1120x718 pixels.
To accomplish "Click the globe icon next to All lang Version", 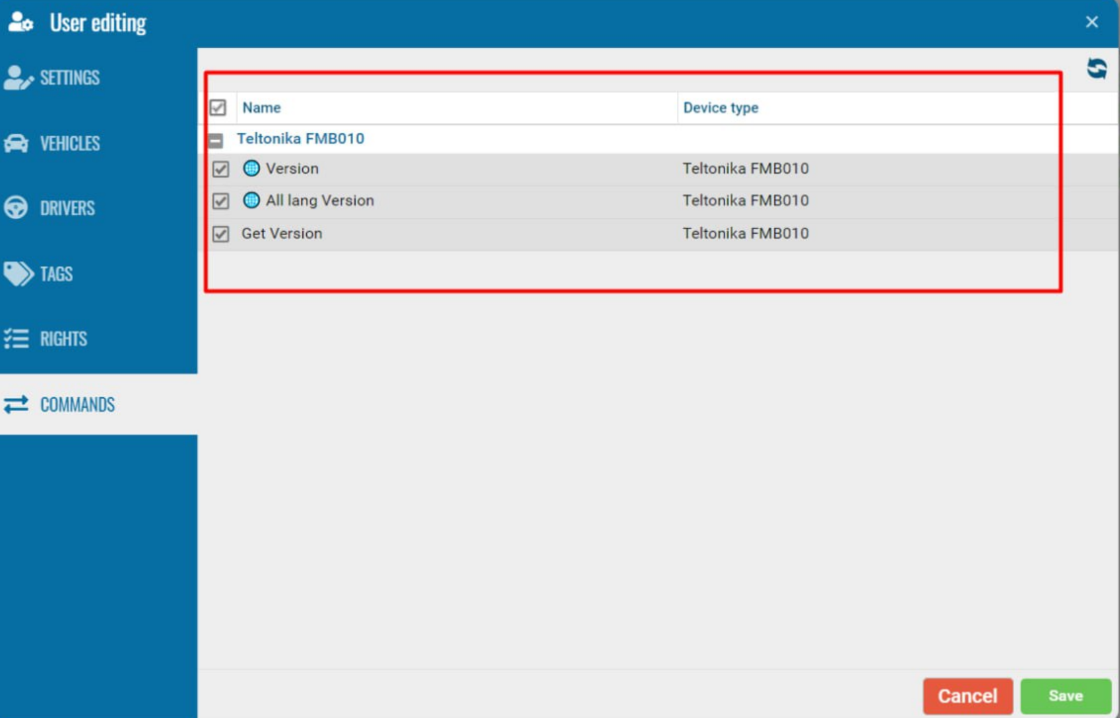I will click(x=251, y=200).
